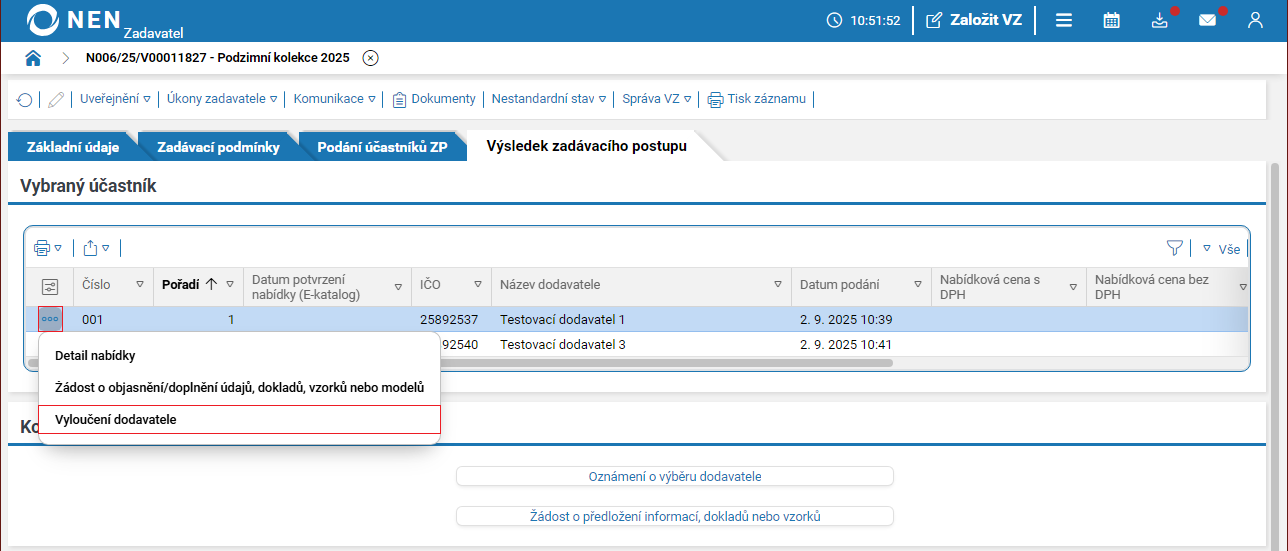Go to the home page icon

coord(33,58)
